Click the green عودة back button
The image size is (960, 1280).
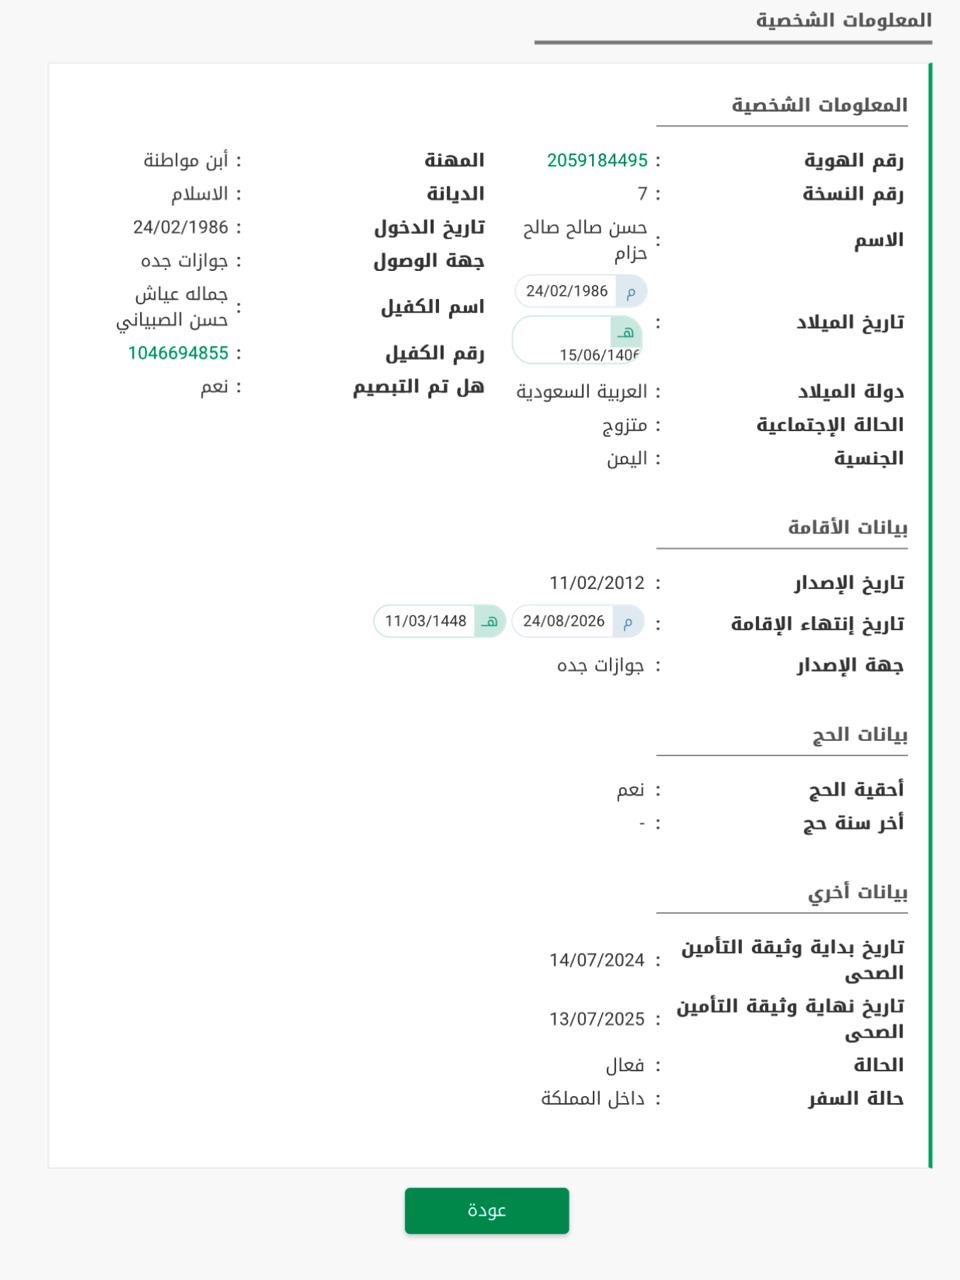(487, 1210)
